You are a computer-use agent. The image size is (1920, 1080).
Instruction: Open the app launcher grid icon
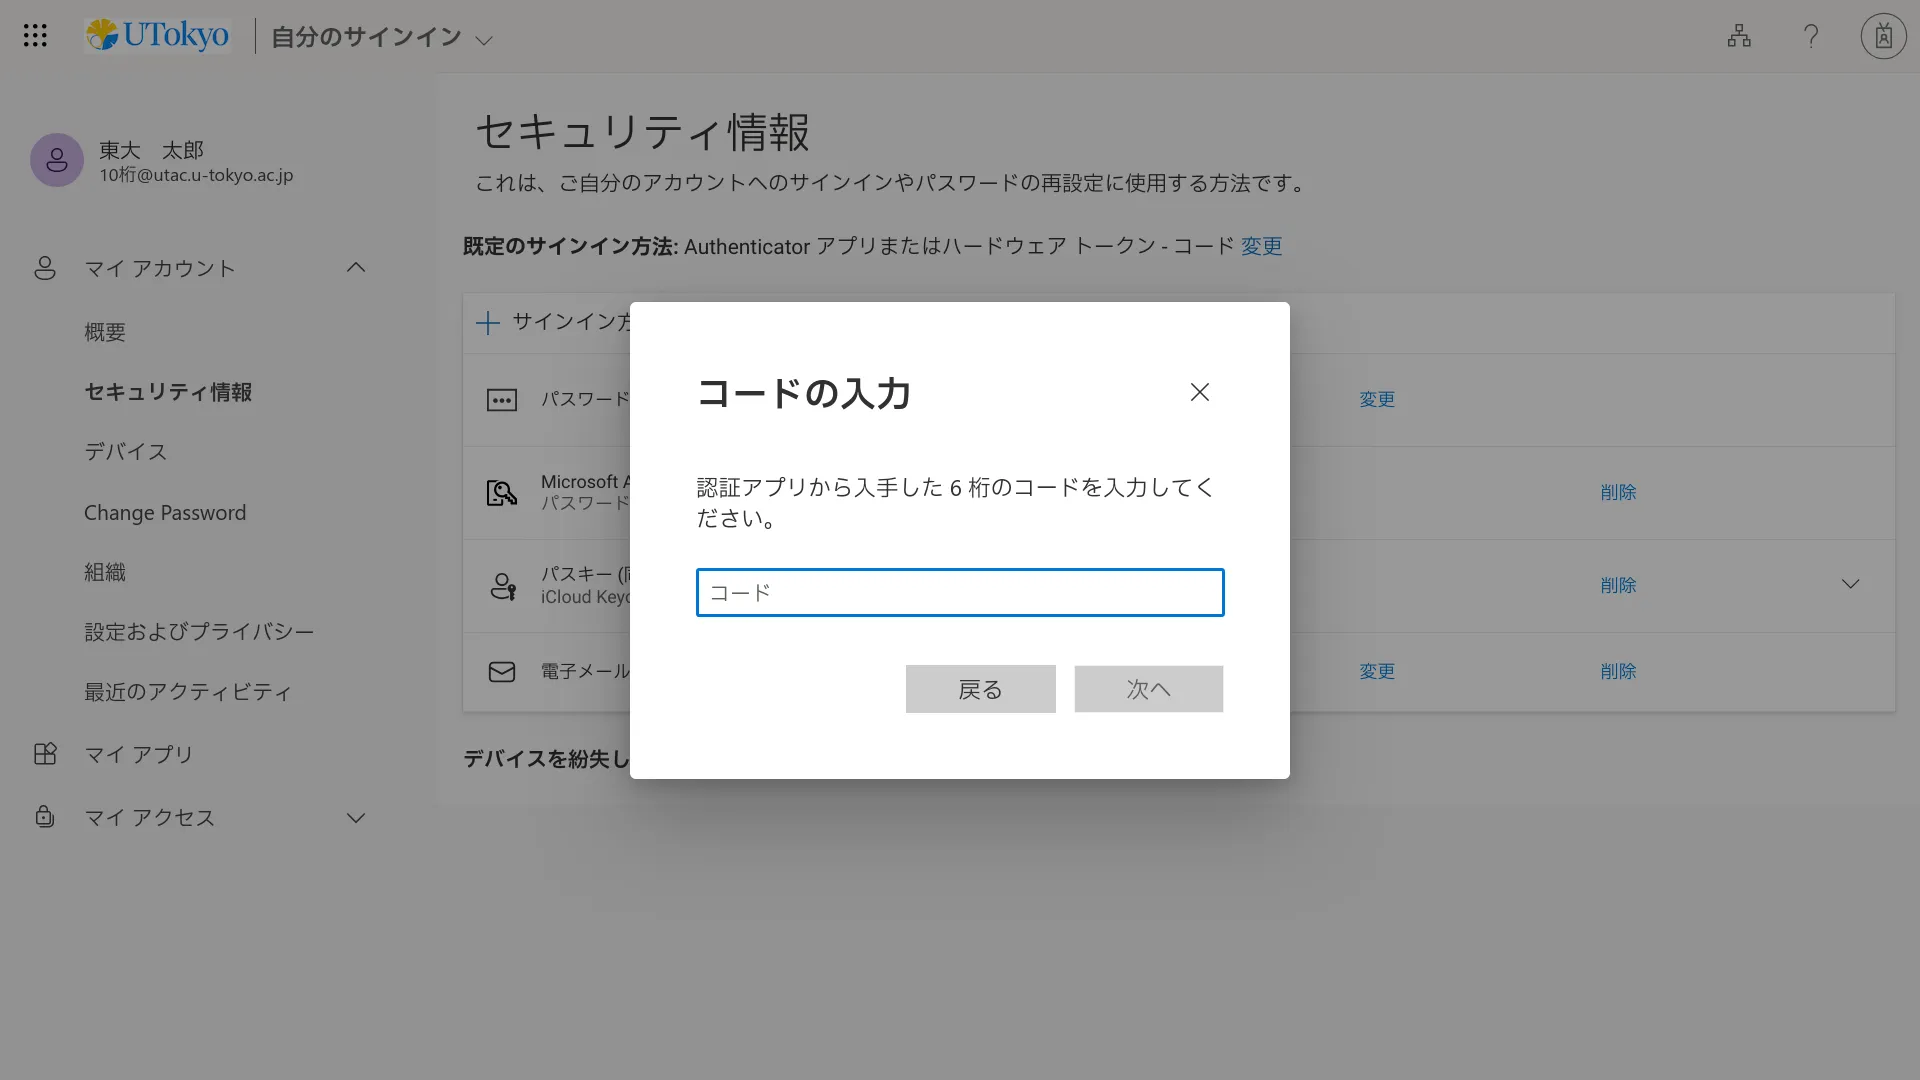pos(35,36)
